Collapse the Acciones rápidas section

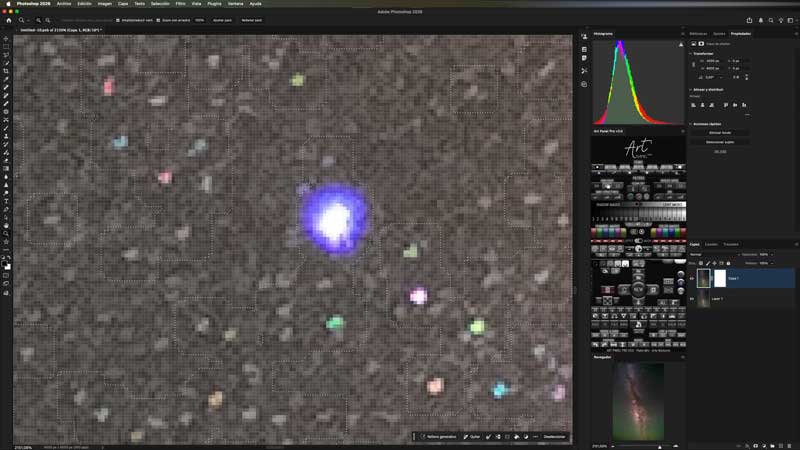pyautogui.click(x=691, y=123)
